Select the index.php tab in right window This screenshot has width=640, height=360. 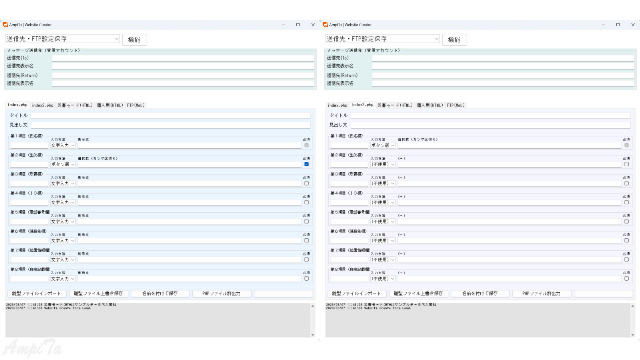337,105
